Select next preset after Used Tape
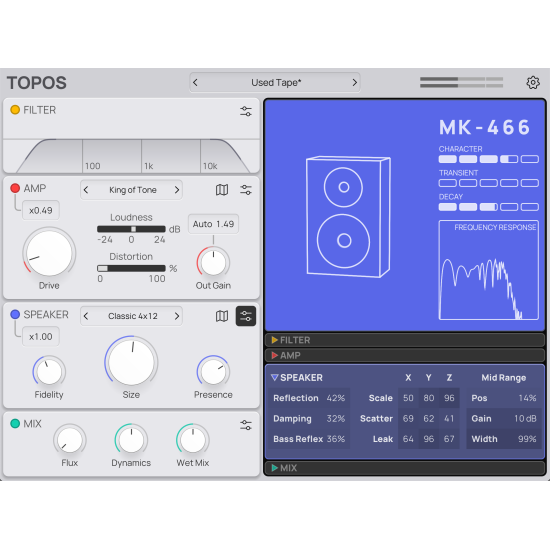 (x=354, y=82)
